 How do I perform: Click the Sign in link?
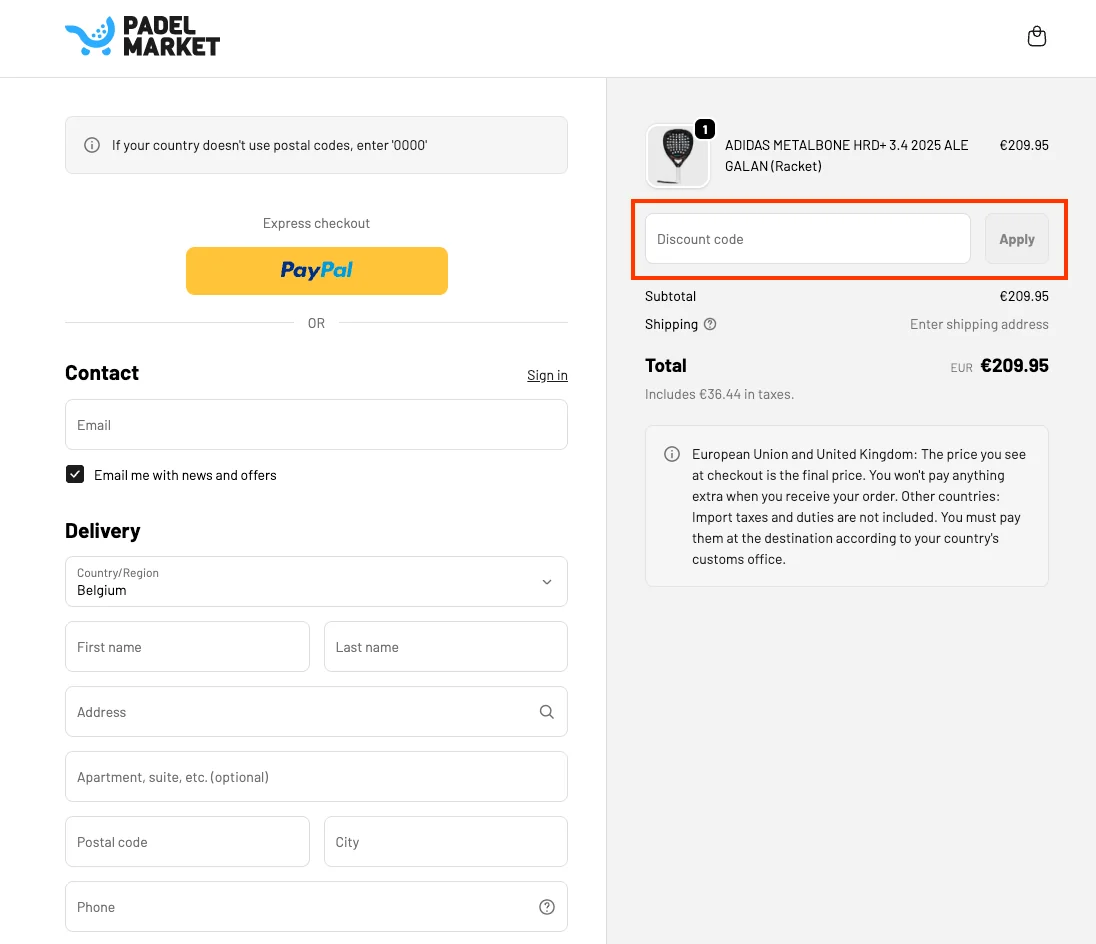[547, 375]
